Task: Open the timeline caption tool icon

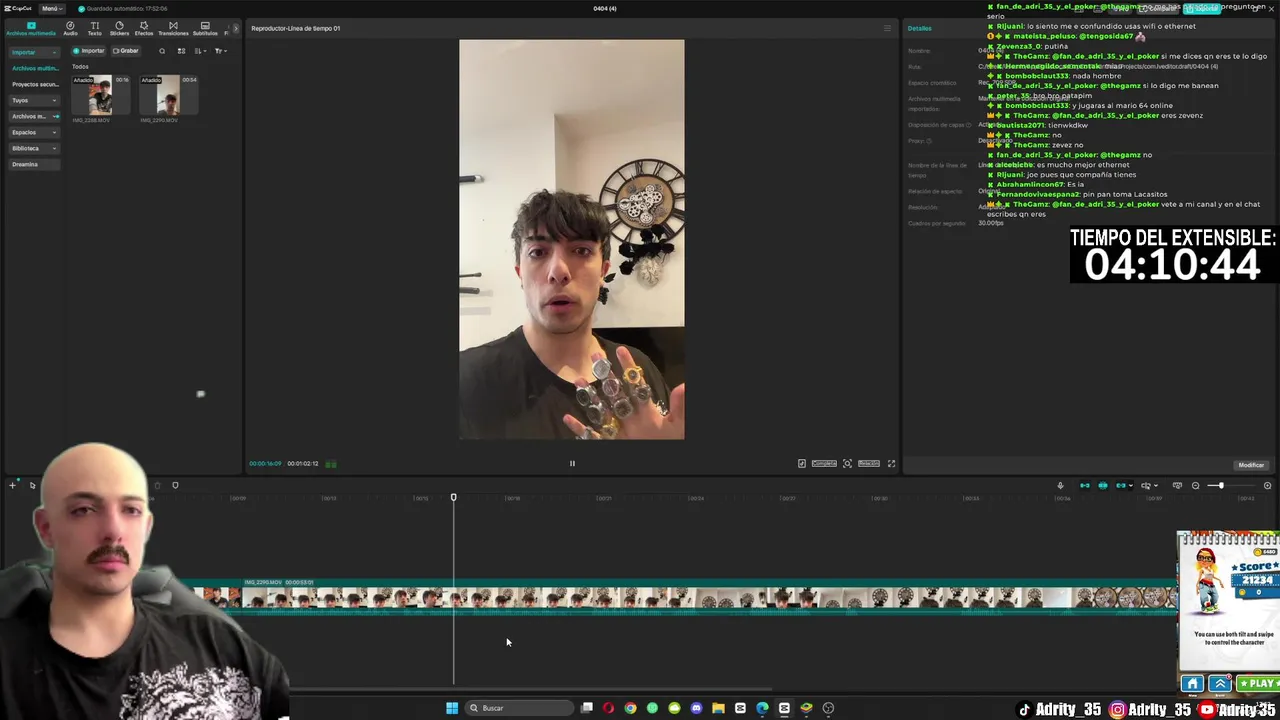Action: [x=1177, y=486]
